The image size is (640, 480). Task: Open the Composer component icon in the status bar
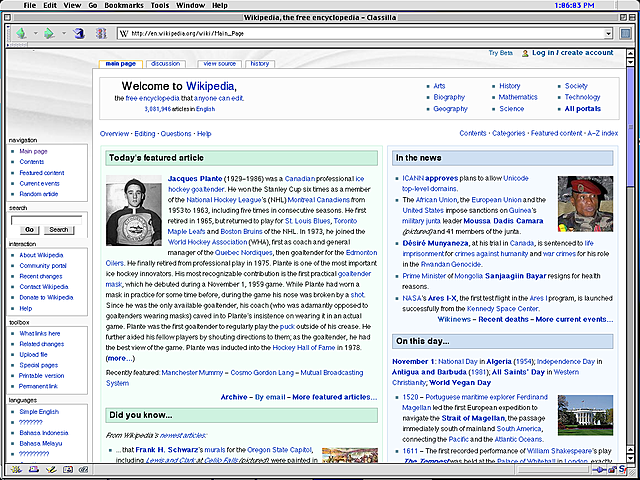[x=51, y=469]
